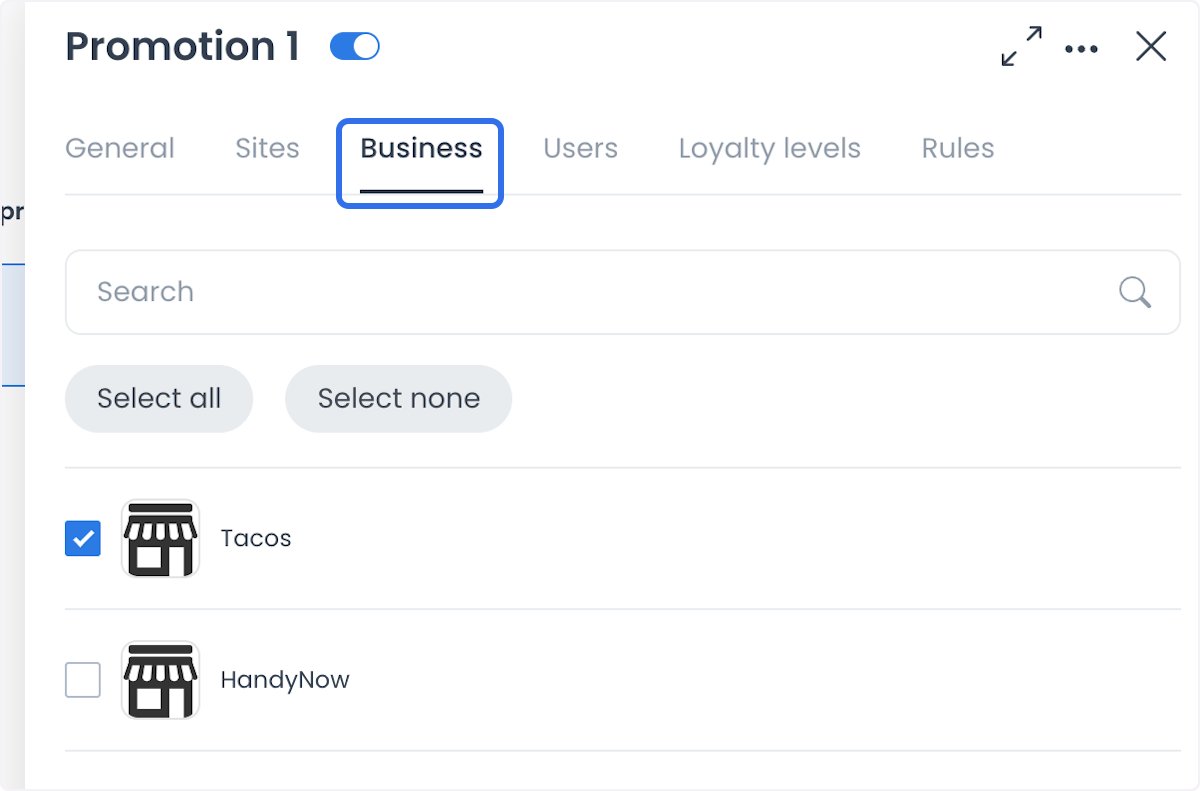The height and width of the screenshot is (791, 1200).
Task: Toggle the Promotion 1 enabled switch
Action: pos(355,46)
